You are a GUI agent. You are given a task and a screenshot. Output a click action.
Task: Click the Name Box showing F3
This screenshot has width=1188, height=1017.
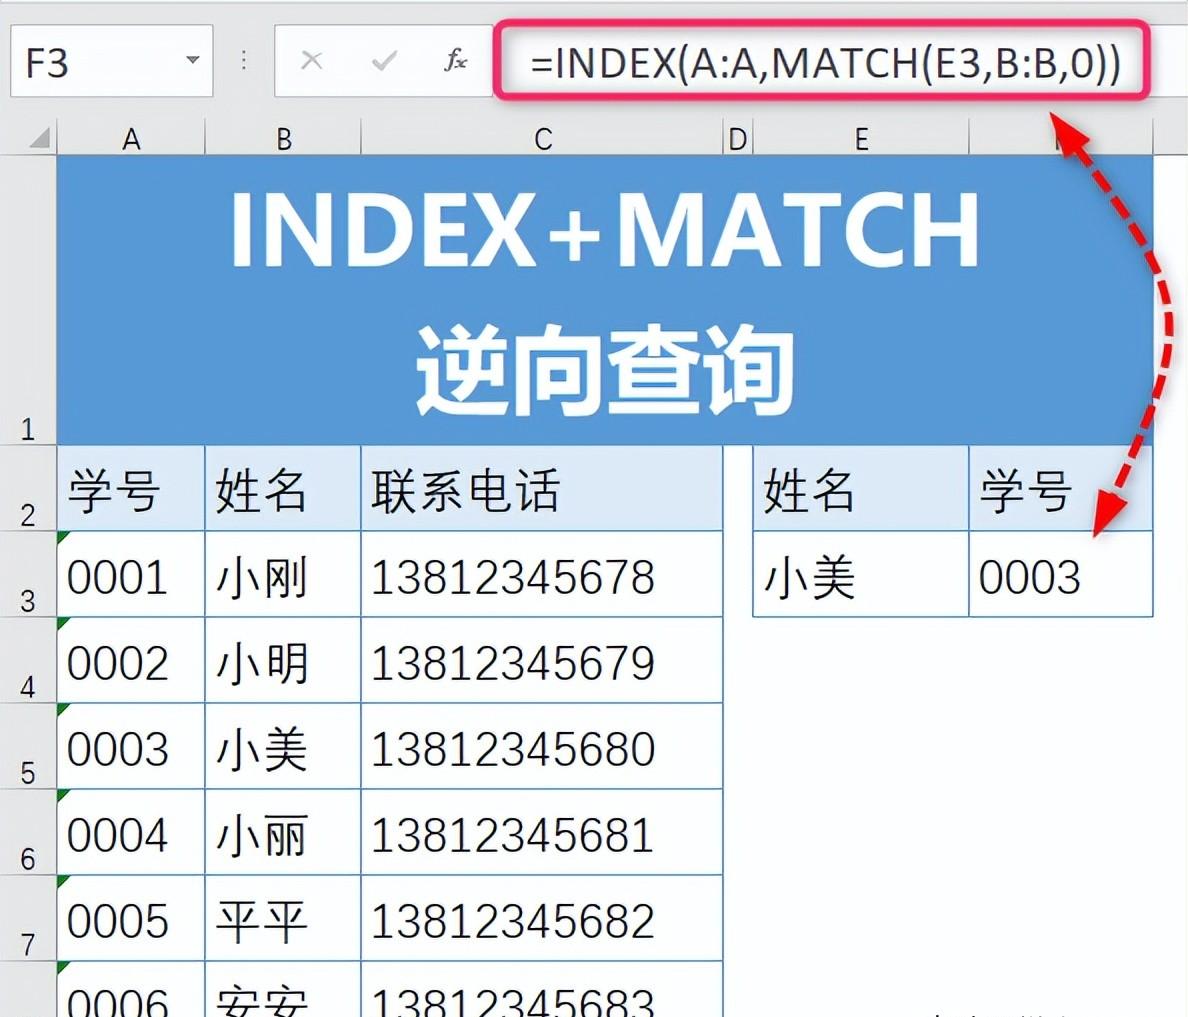[x=111, y=61]
